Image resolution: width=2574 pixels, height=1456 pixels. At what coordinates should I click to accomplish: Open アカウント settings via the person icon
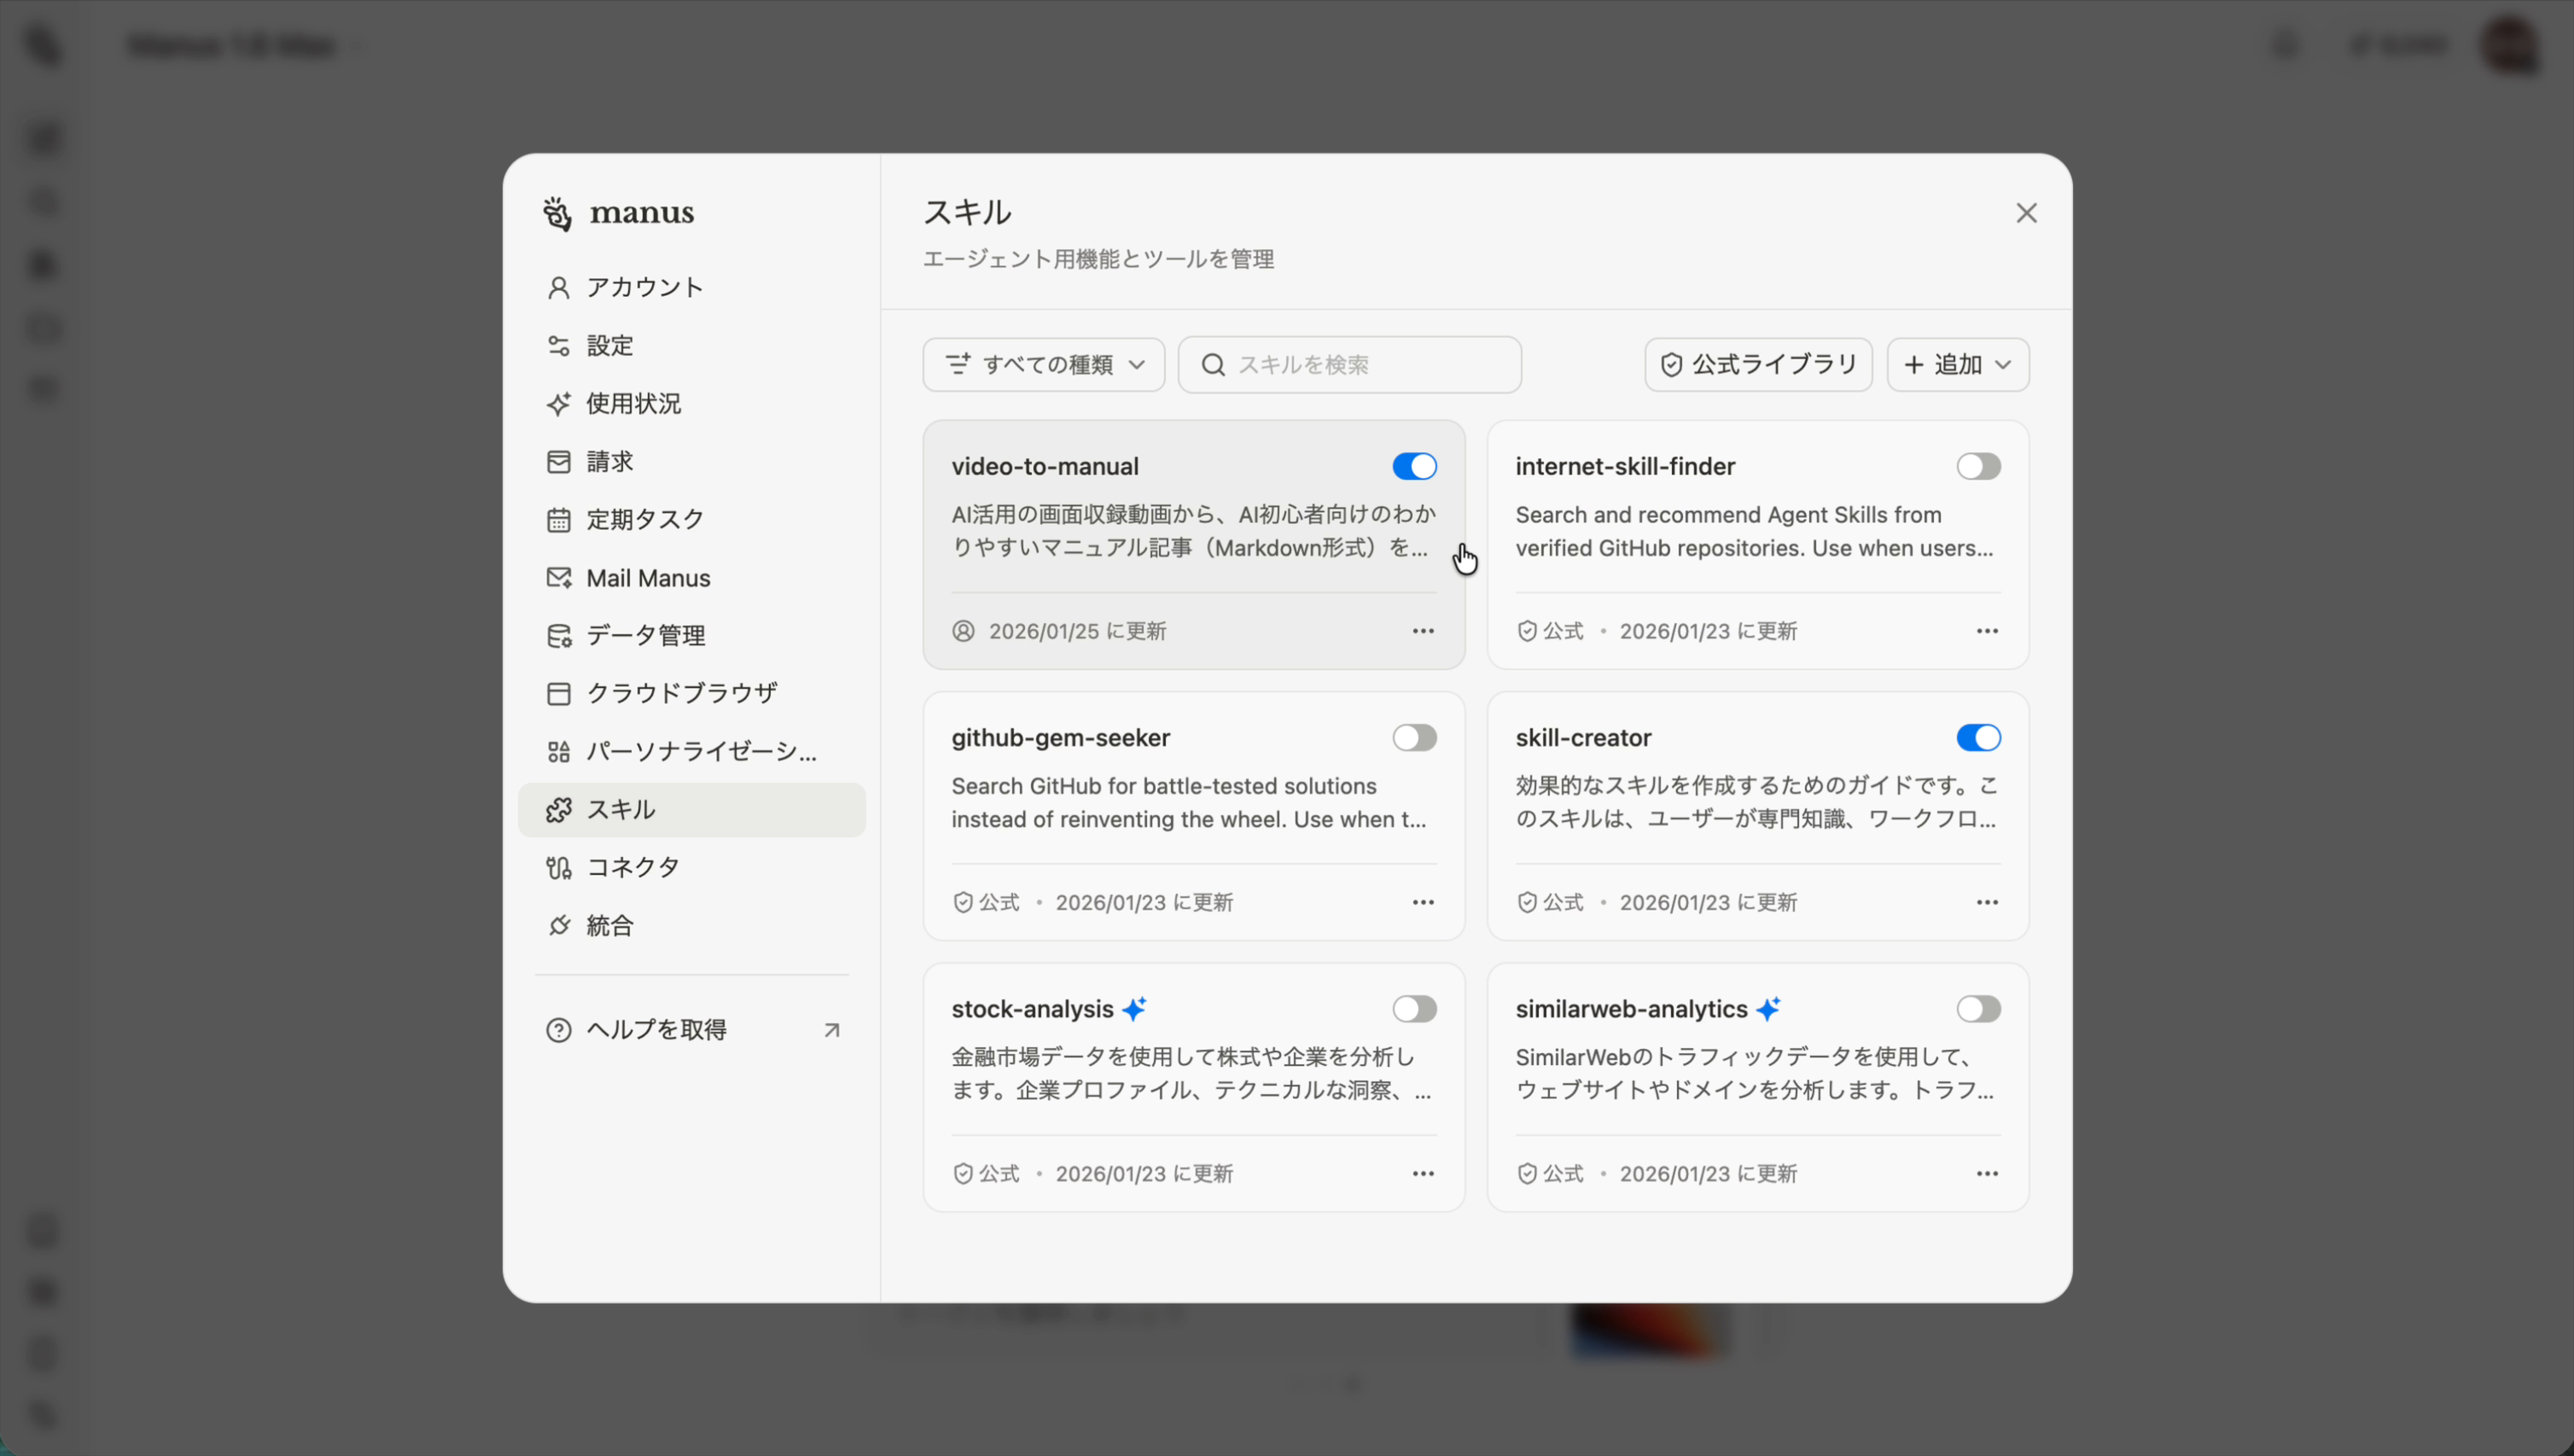[559, 287]
